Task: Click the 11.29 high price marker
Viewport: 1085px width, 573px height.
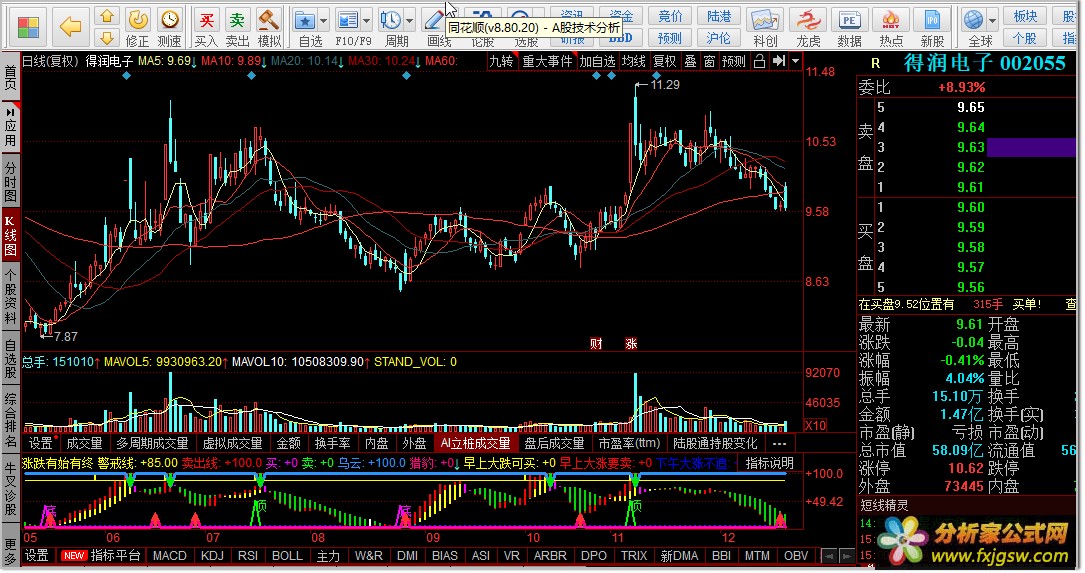Action: coord(665,84)
